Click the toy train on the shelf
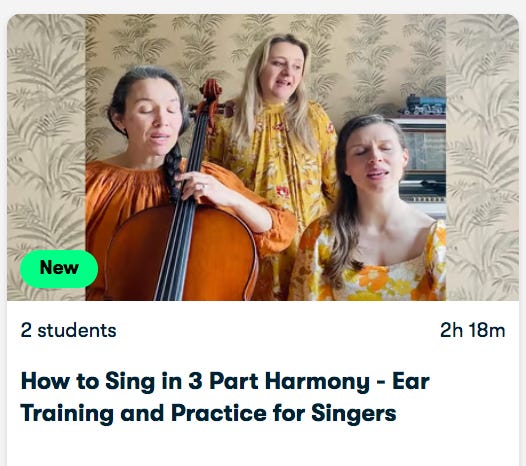Screen dimensions: 526x466 [x=423, y=105]
